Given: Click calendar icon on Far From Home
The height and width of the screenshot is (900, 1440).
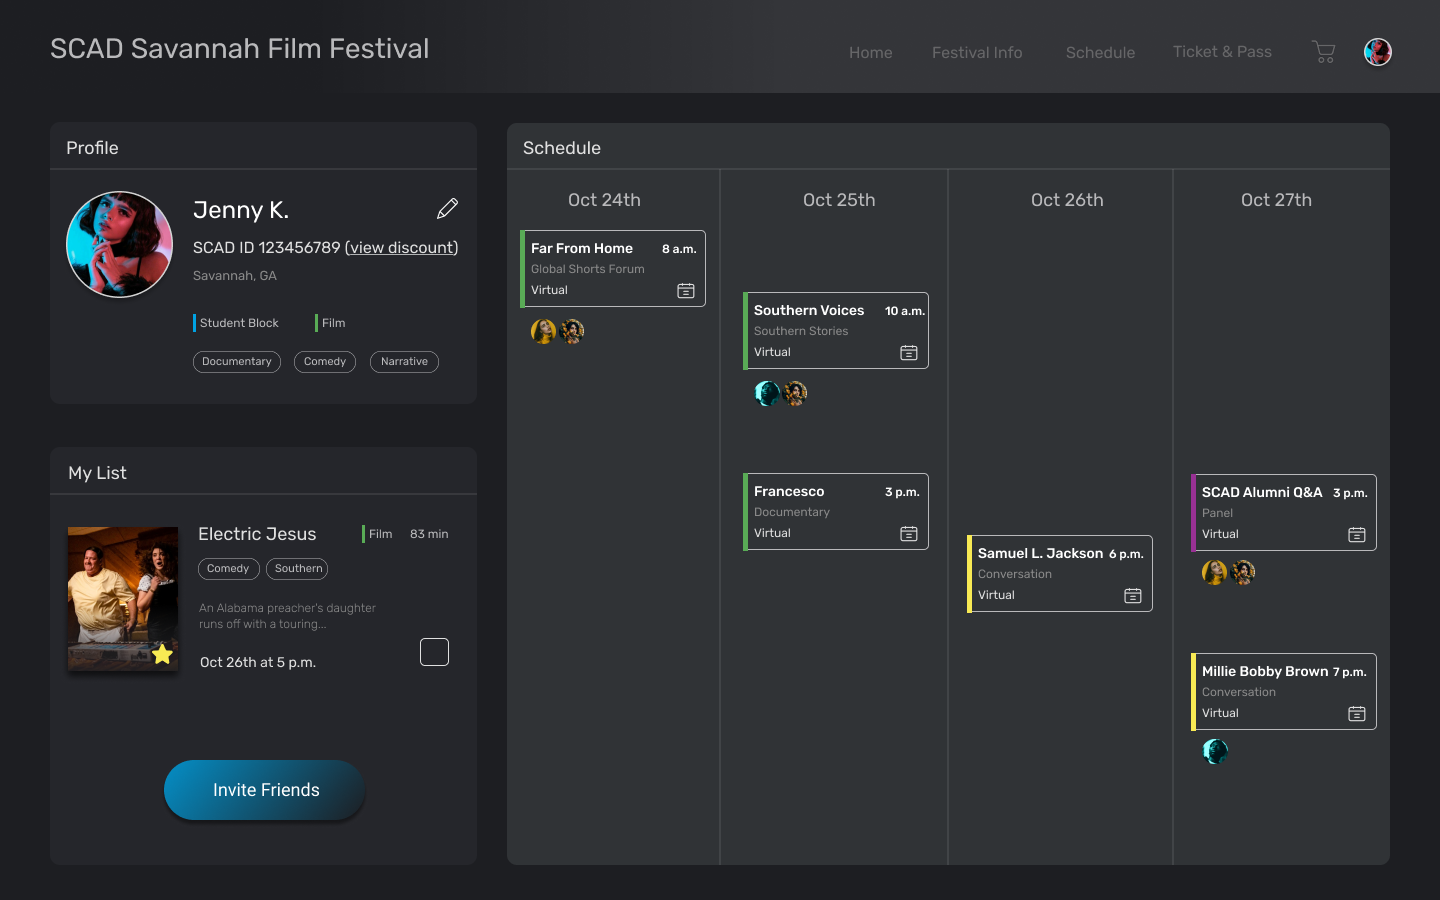Looking at the screenshot, I should coord(686,291).
